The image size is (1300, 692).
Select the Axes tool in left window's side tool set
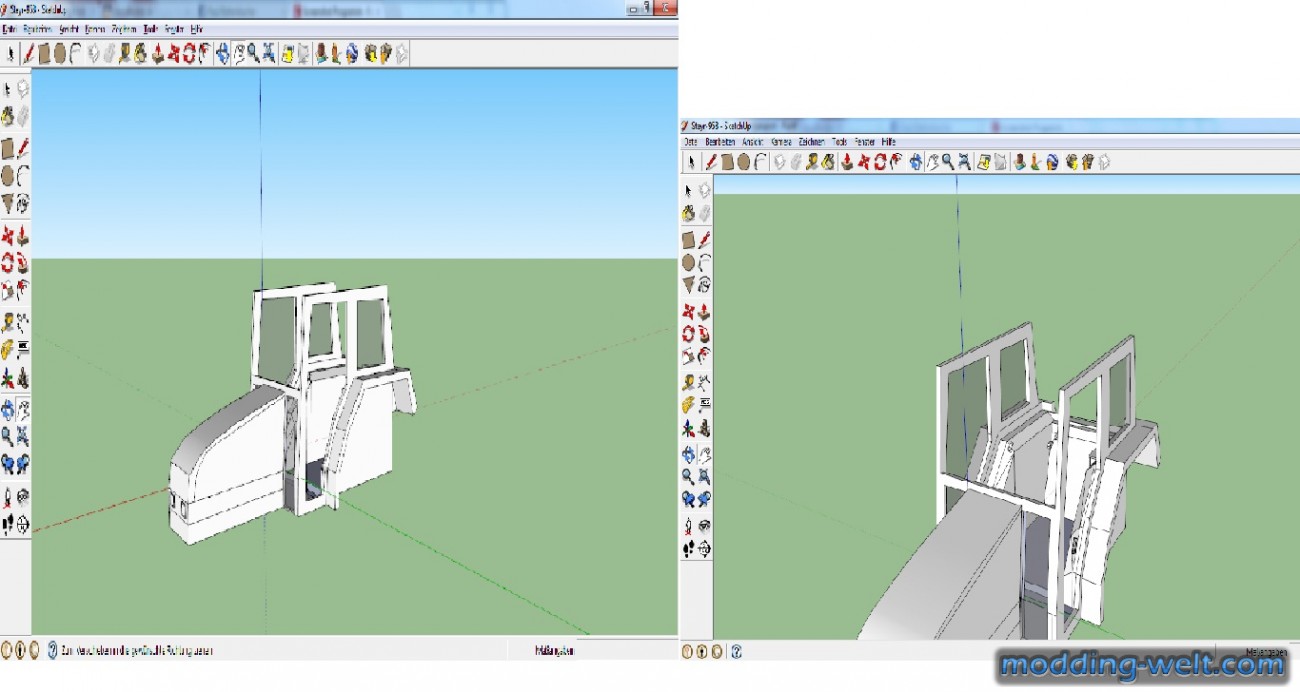click(8, 378)
